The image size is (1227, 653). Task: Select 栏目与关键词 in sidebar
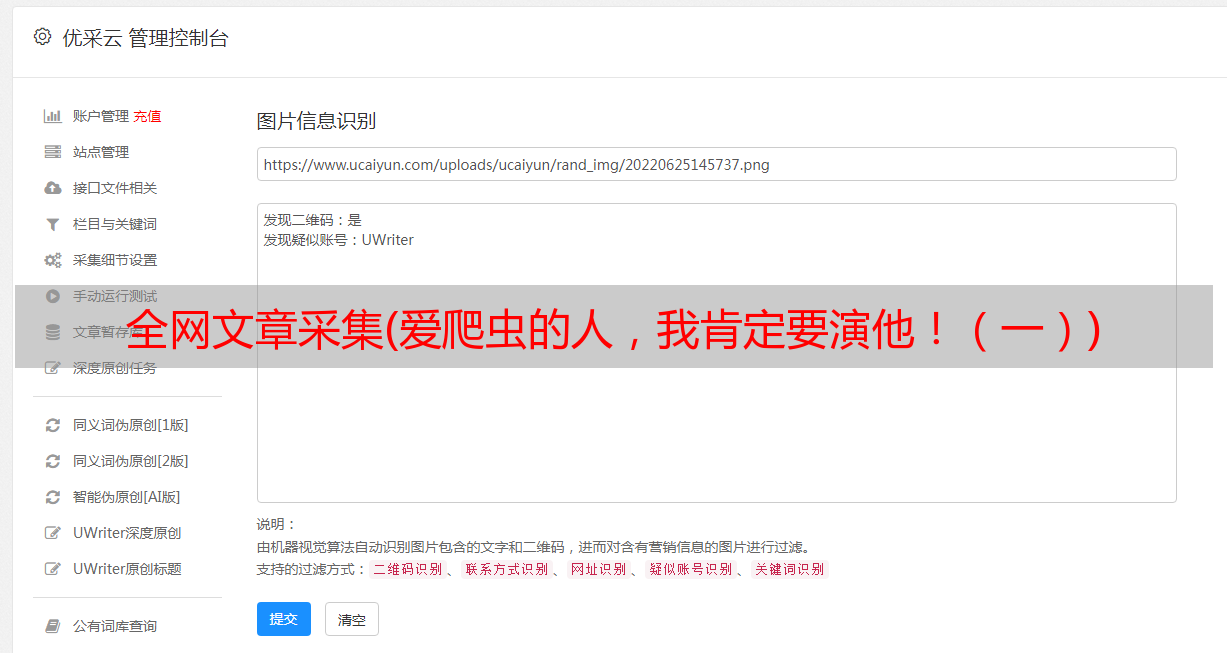point(115,224)
